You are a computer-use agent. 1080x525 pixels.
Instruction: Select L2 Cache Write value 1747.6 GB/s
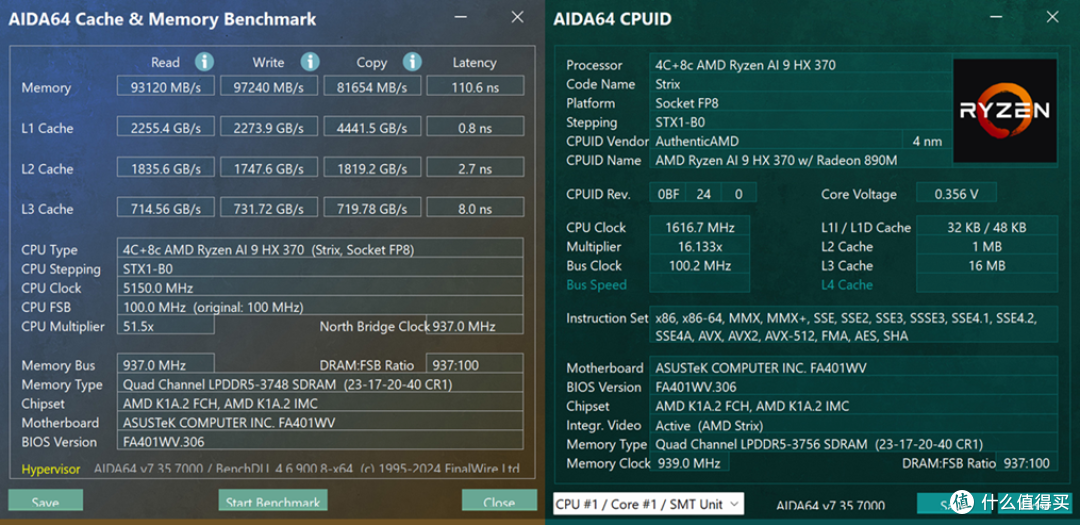[x=269, y=169]
